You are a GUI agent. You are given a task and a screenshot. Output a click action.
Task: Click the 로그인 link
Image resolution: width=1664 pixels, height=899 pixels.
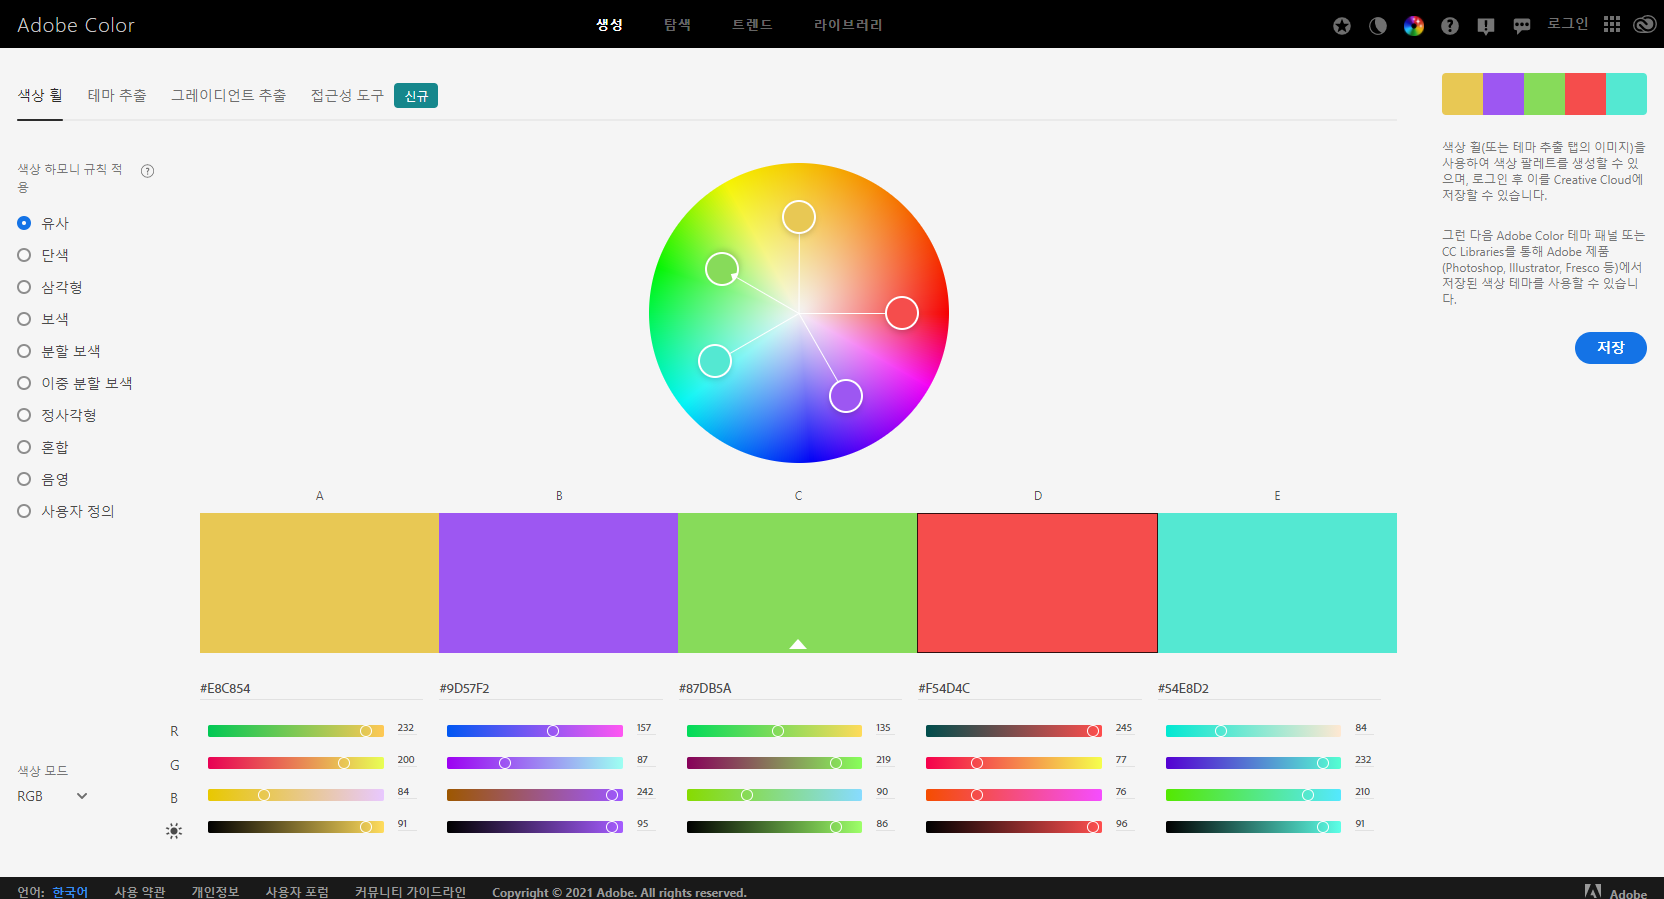pyautogui.click(x=1568, y=23)
